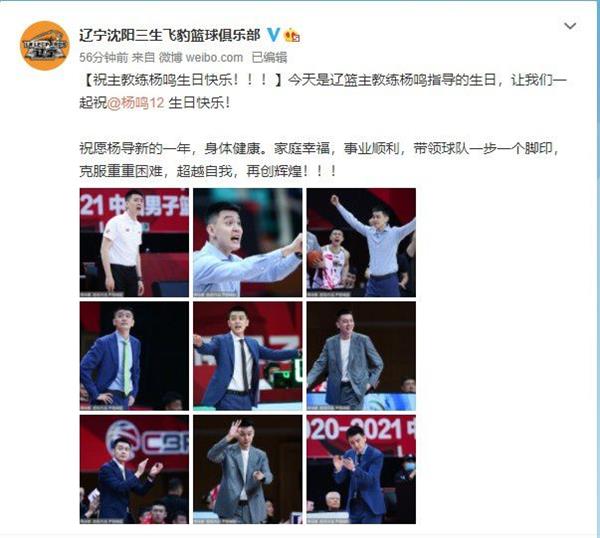Open photo with 2020-2021 banner background
The width and height of the screenshot is (600, 538).
point(361,470)
